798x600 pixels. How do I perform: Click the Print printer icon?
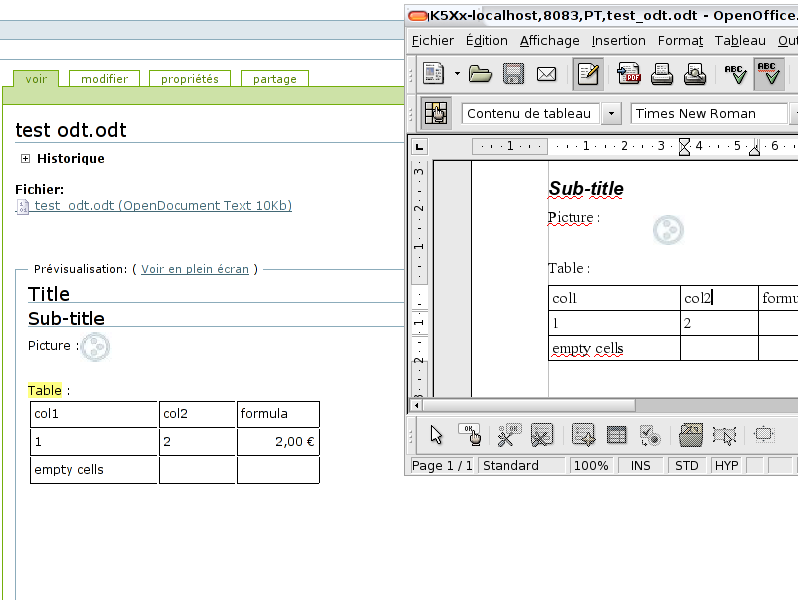(x=662, y=74)
